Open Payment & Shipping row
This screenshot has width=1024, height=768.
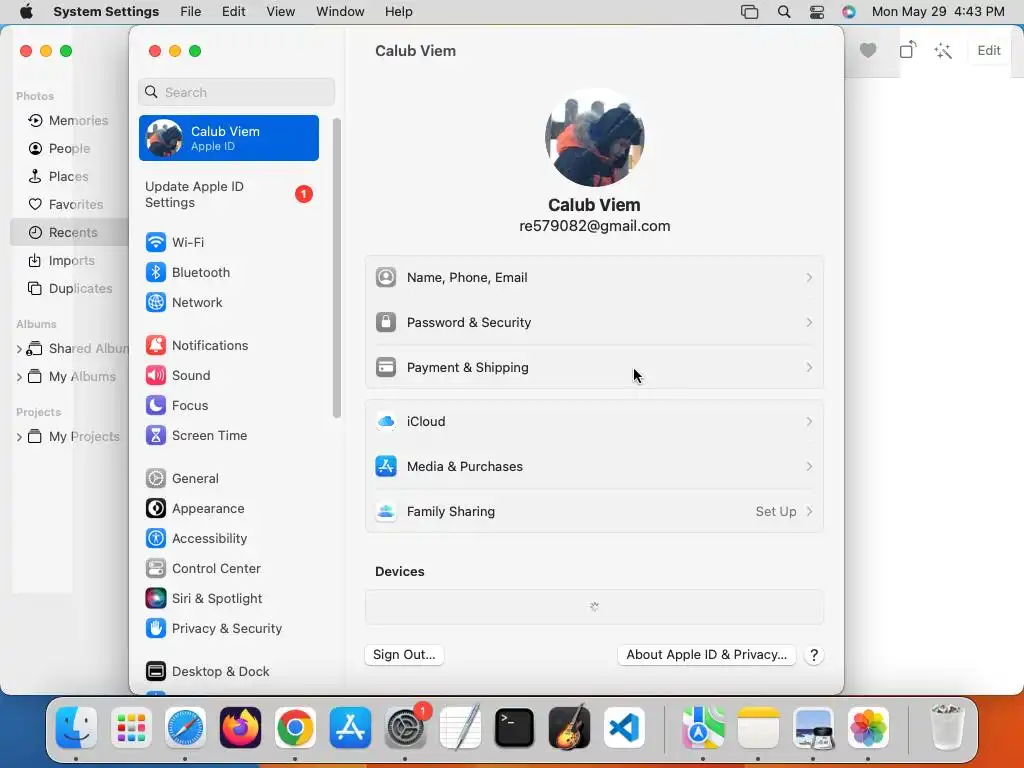pos(594,368)
